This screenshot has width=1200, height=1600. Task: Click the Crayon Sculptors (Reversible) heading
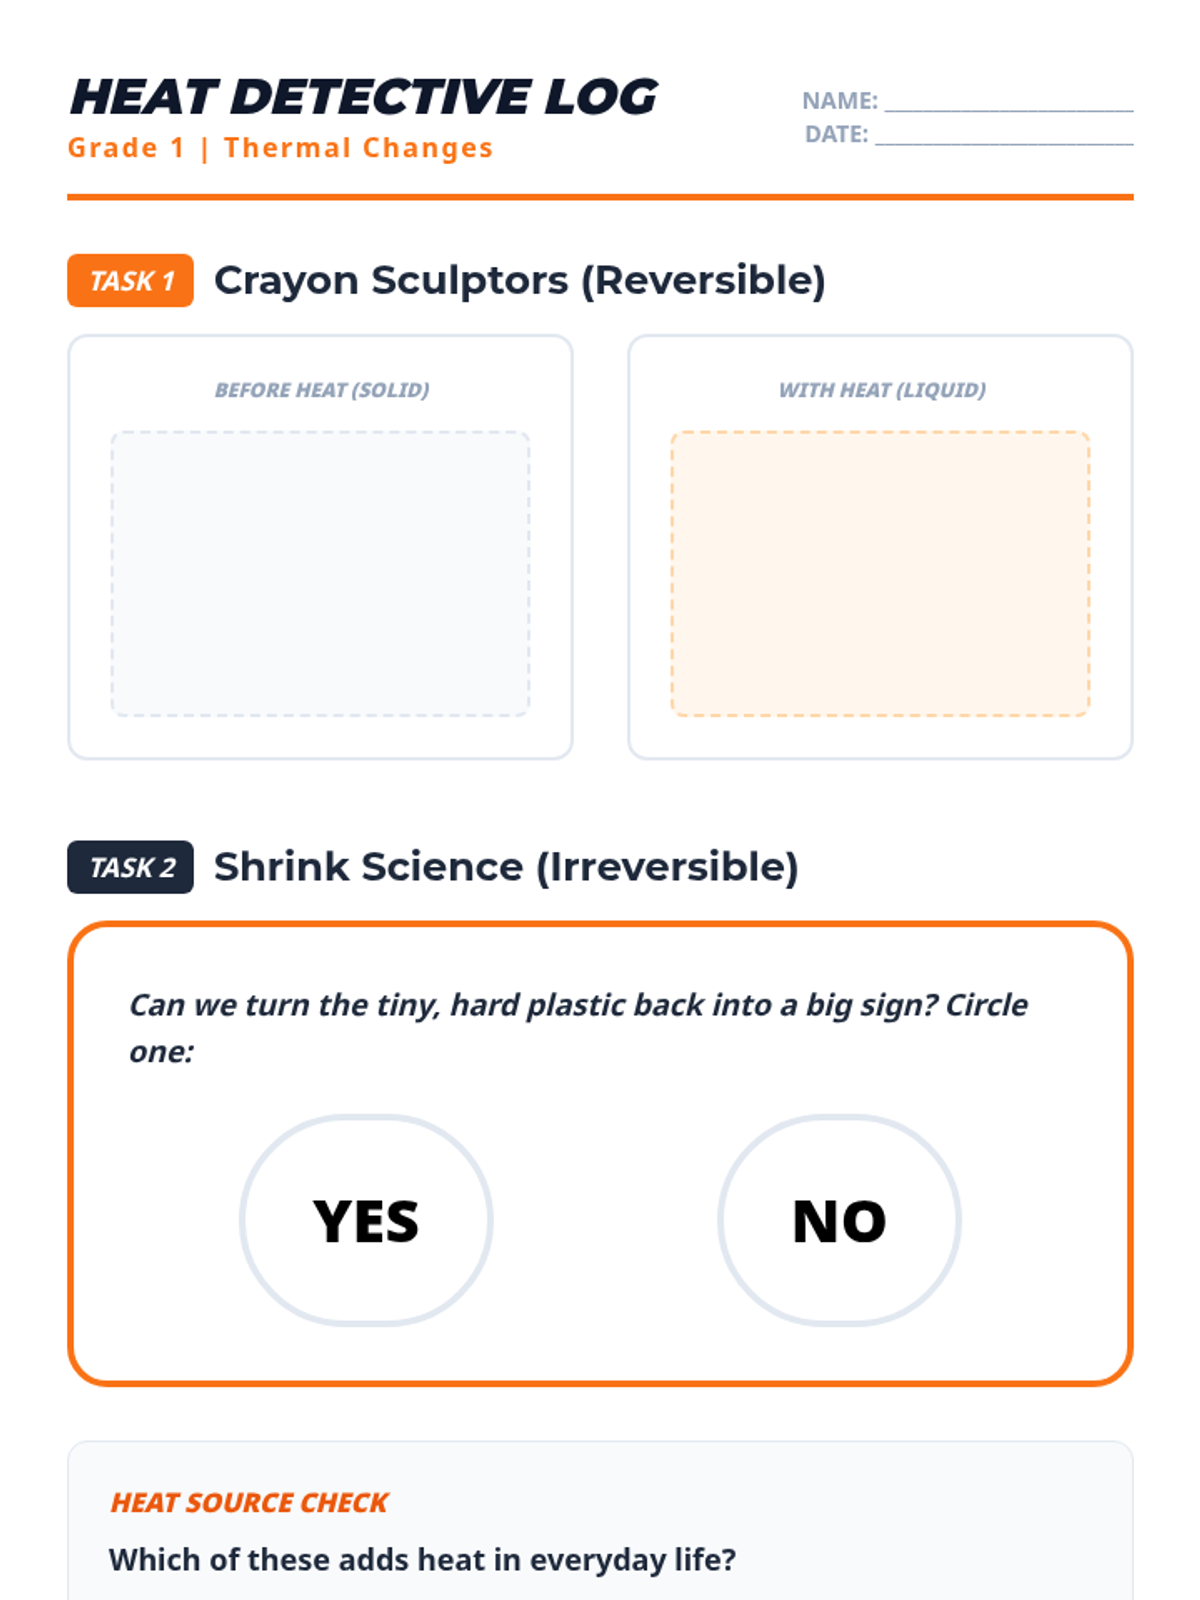(x=520, y=281)
